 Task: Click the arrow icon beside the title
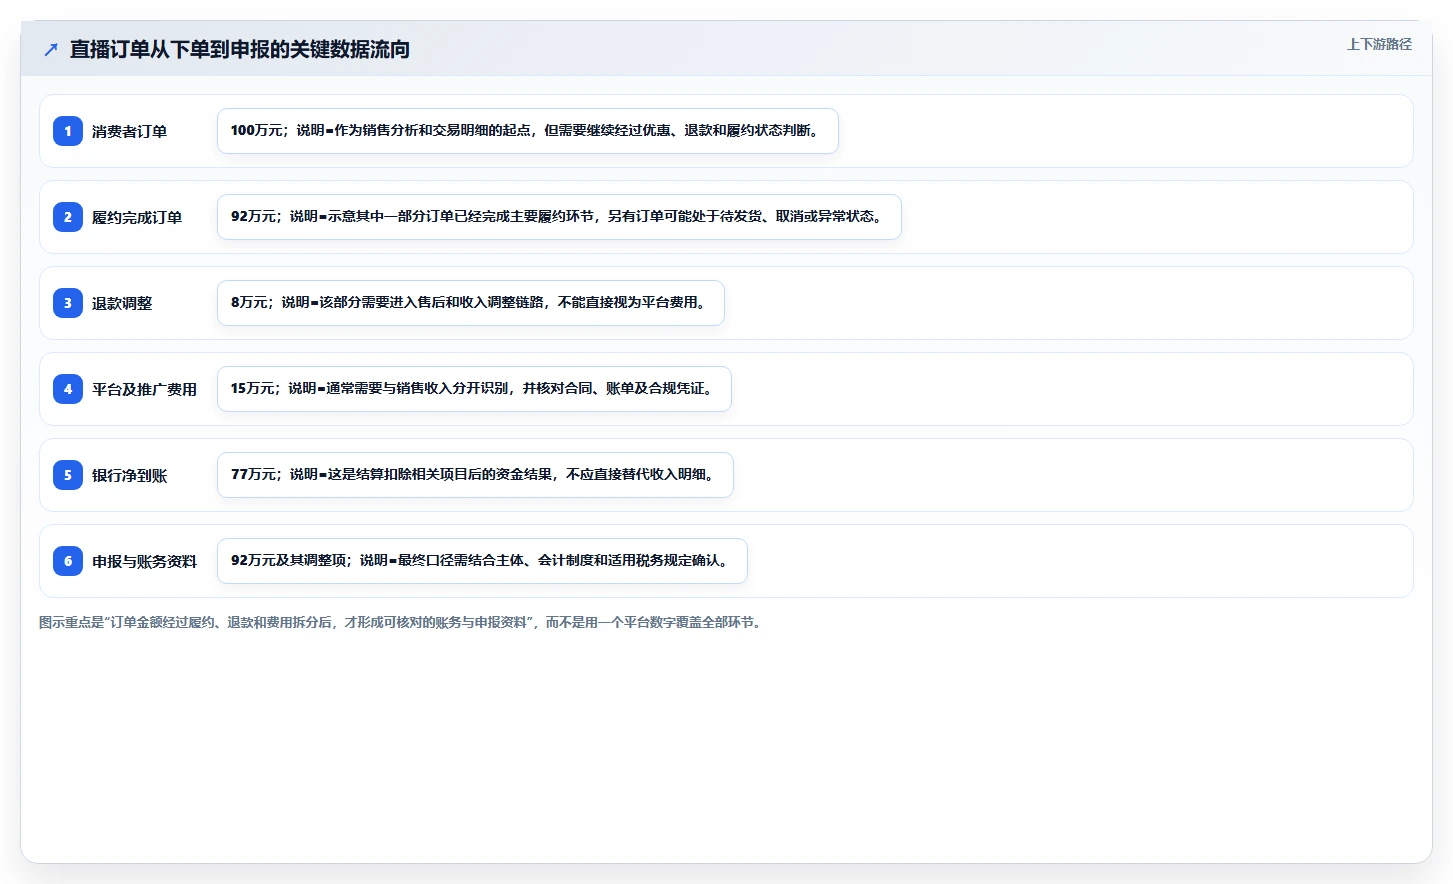51,49
